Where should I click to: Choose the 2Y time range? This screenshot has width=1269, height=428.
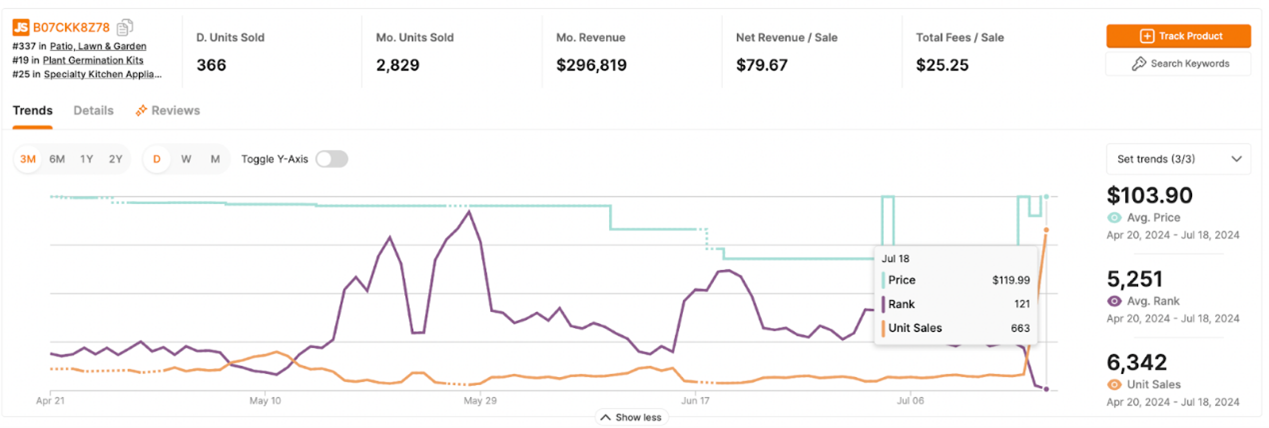[x=115, y=159]
